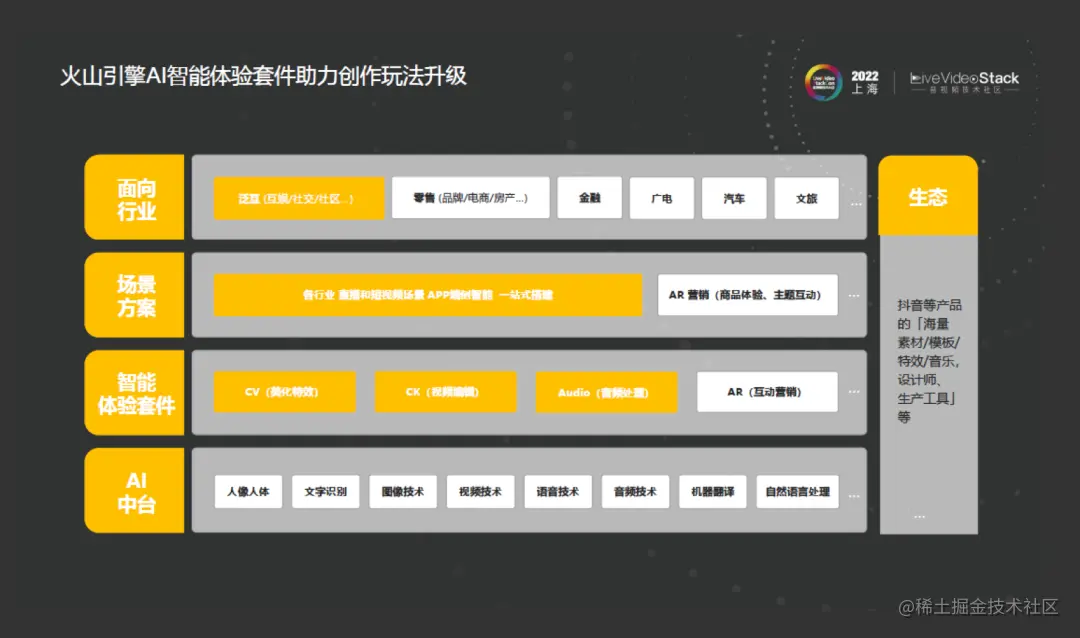
Task: Select the 场景方案 row label
Action: tap(135, 294)
